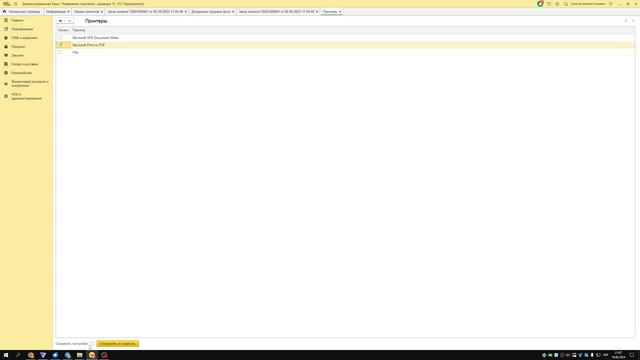Open the Главное section icon
This screenshot has height=360, width=640.
point(6,20)
